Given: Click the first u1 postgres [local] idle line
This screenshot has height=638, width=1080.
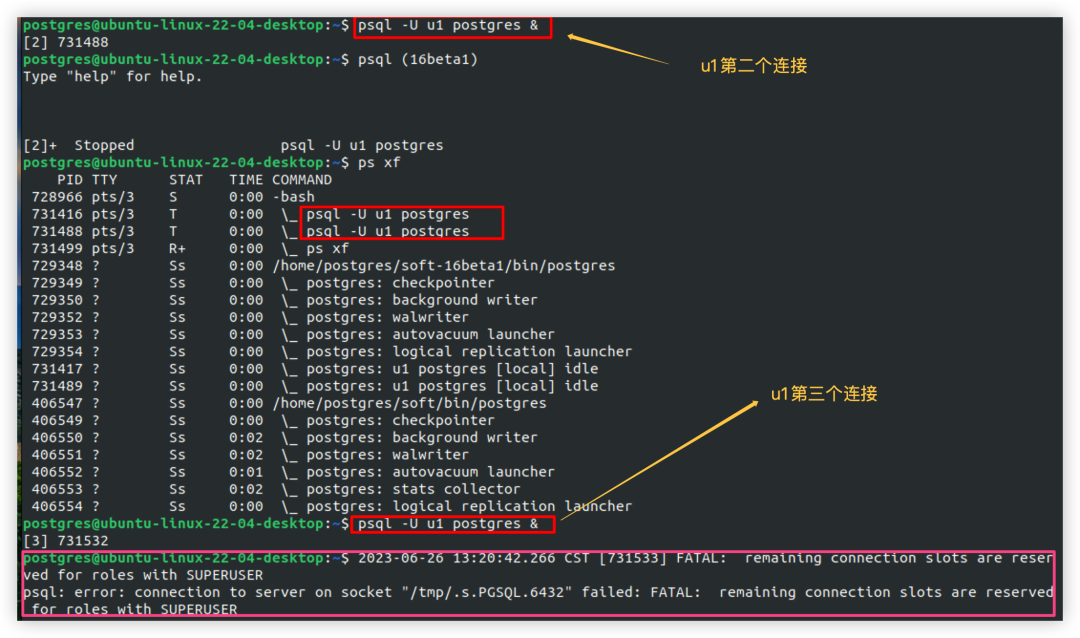Looking at the screenshot, I should coord(314,369).
